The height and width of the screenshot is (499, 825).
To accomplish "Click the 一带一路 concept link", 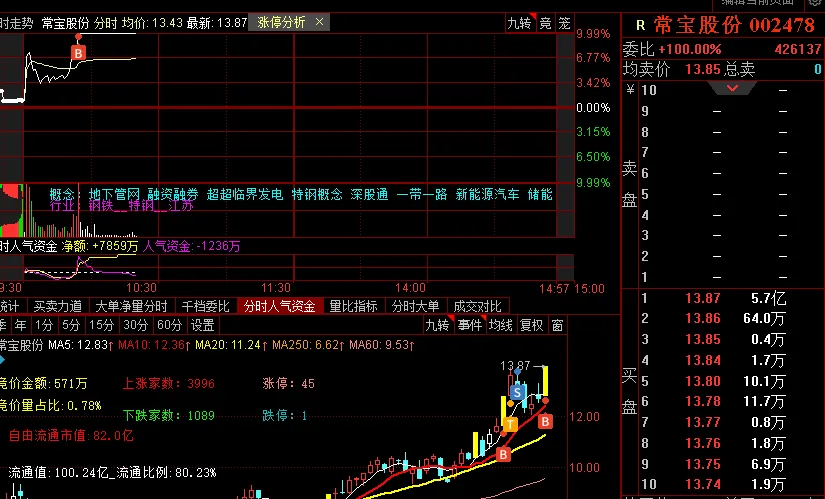I will [x=421, y=194].
